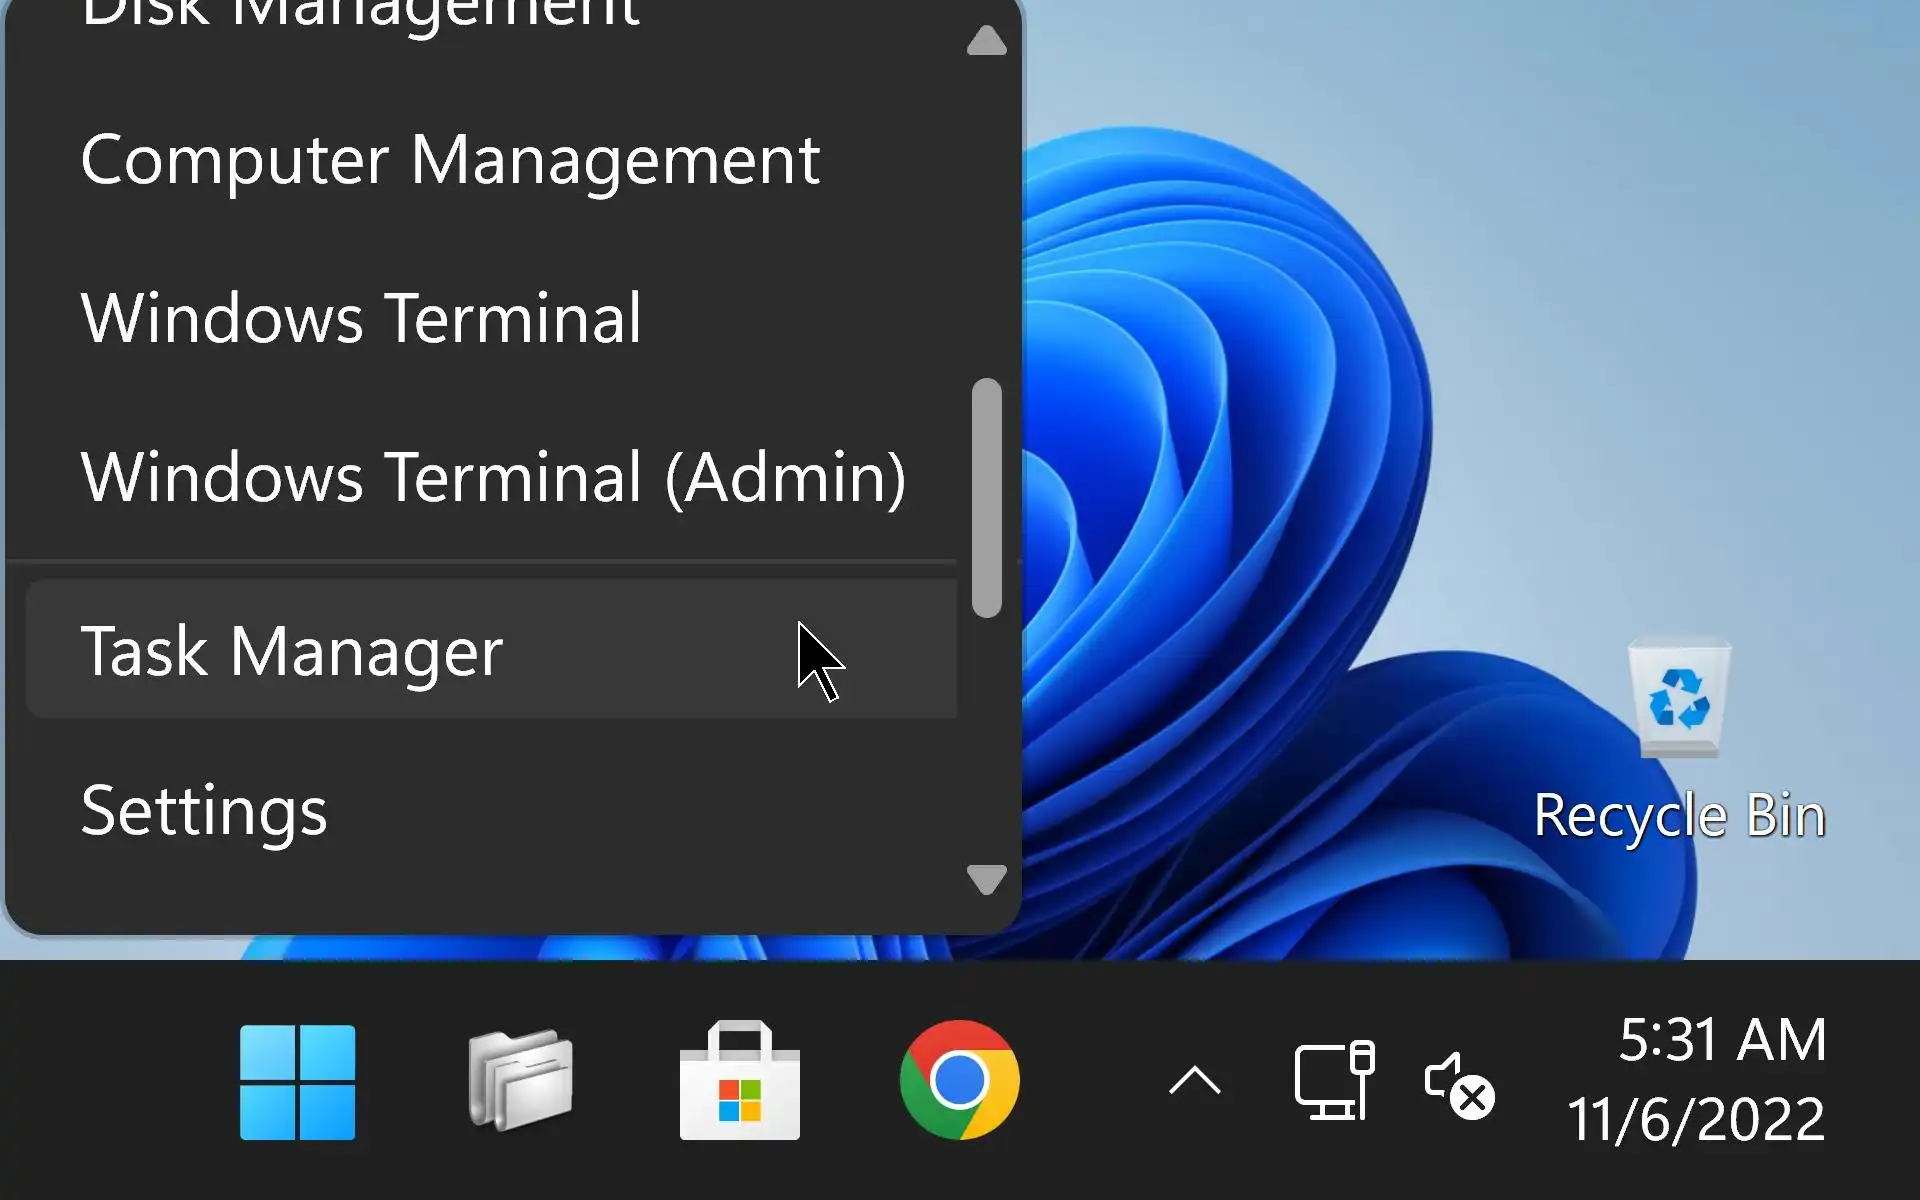Click the muted volume tray icon
The width and height of the screenshot is (1920, 1200).
[x=1458, y=1084]
